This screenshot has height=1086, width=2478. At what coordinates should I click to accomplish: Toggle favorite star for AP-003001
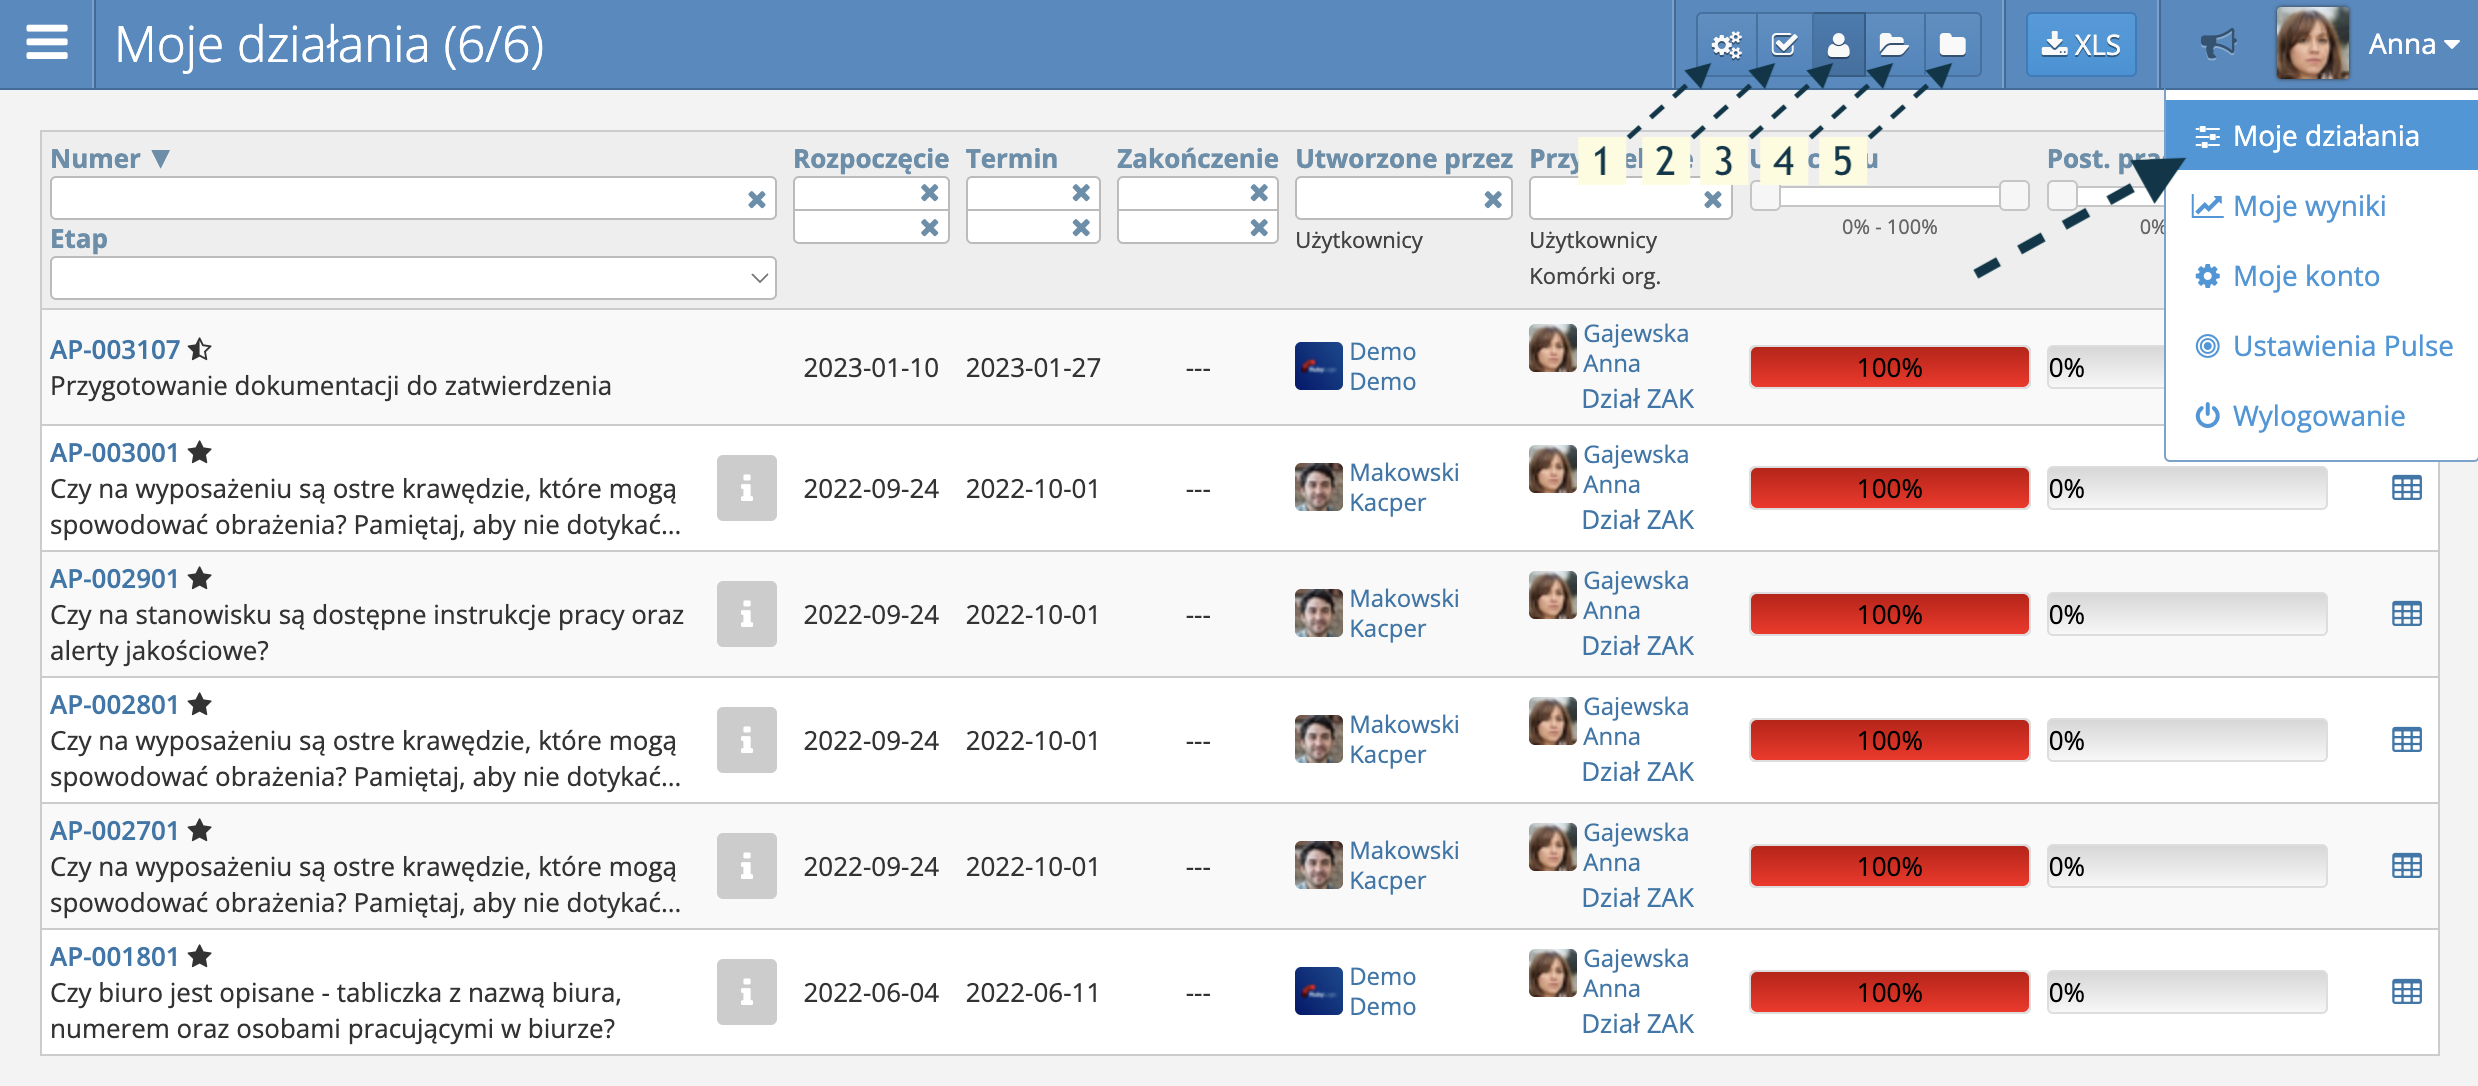pyautogui.click(x=200, y=452)
